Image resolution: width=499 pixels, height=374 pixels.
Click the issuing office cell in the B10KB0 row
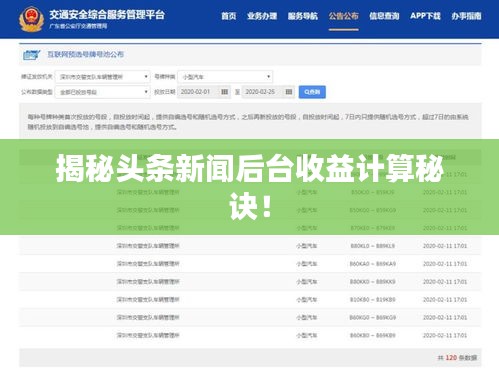tap(148, 300)
